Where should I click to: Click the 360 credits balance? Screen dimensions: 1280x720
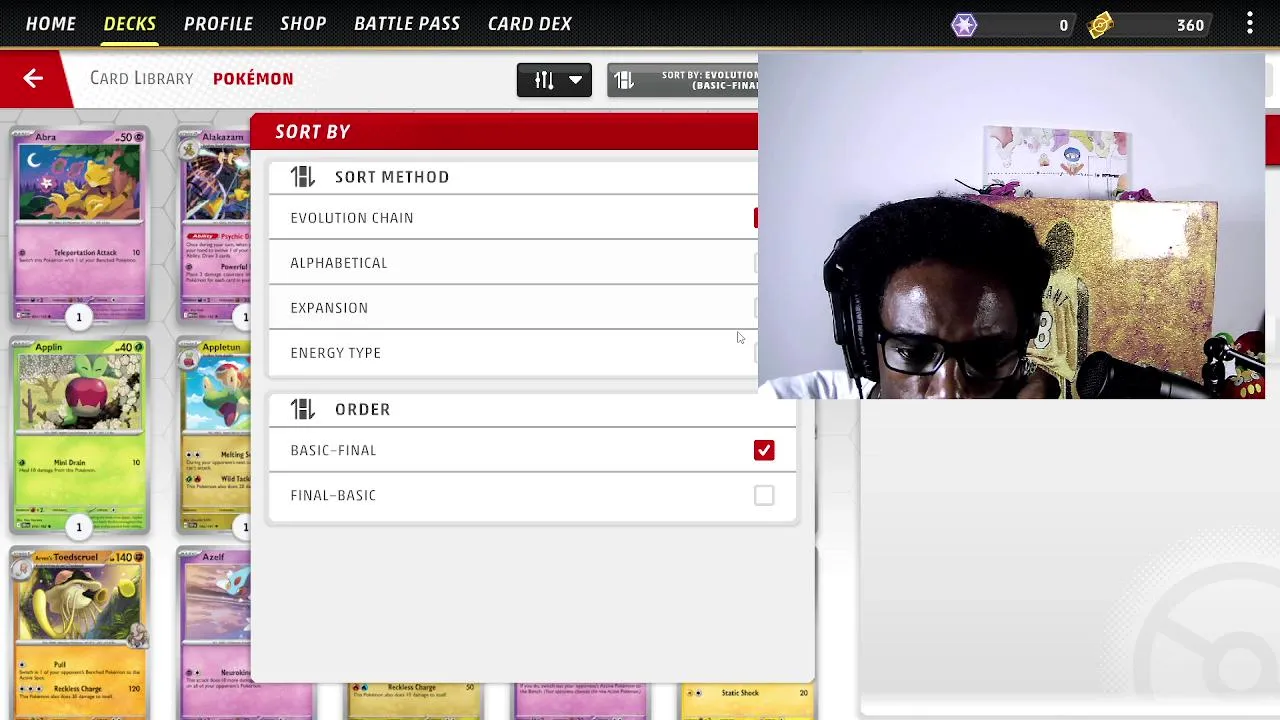(x=1190, y=25)
